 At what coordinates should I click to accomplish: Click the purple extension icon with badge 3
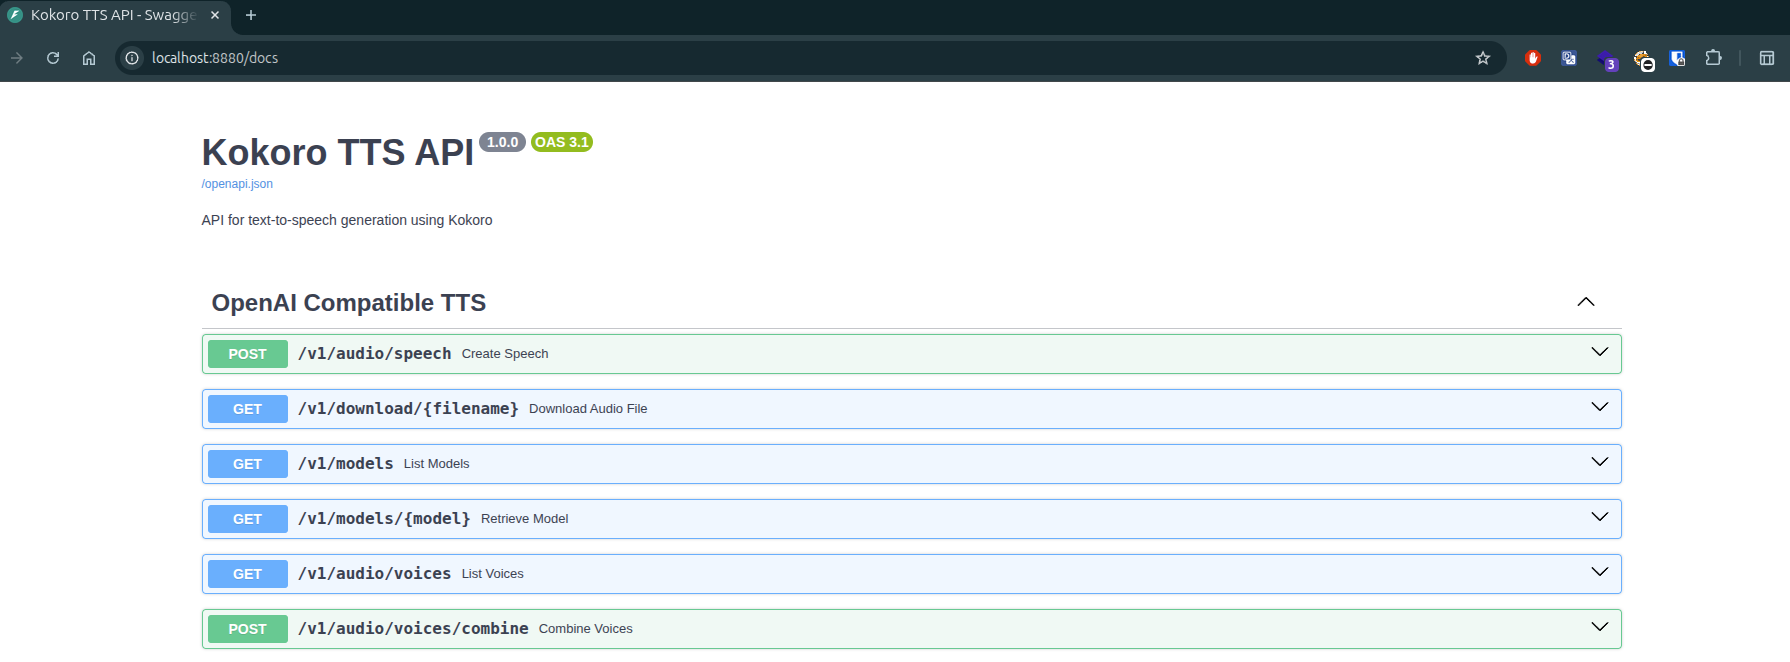[1605, 59]
